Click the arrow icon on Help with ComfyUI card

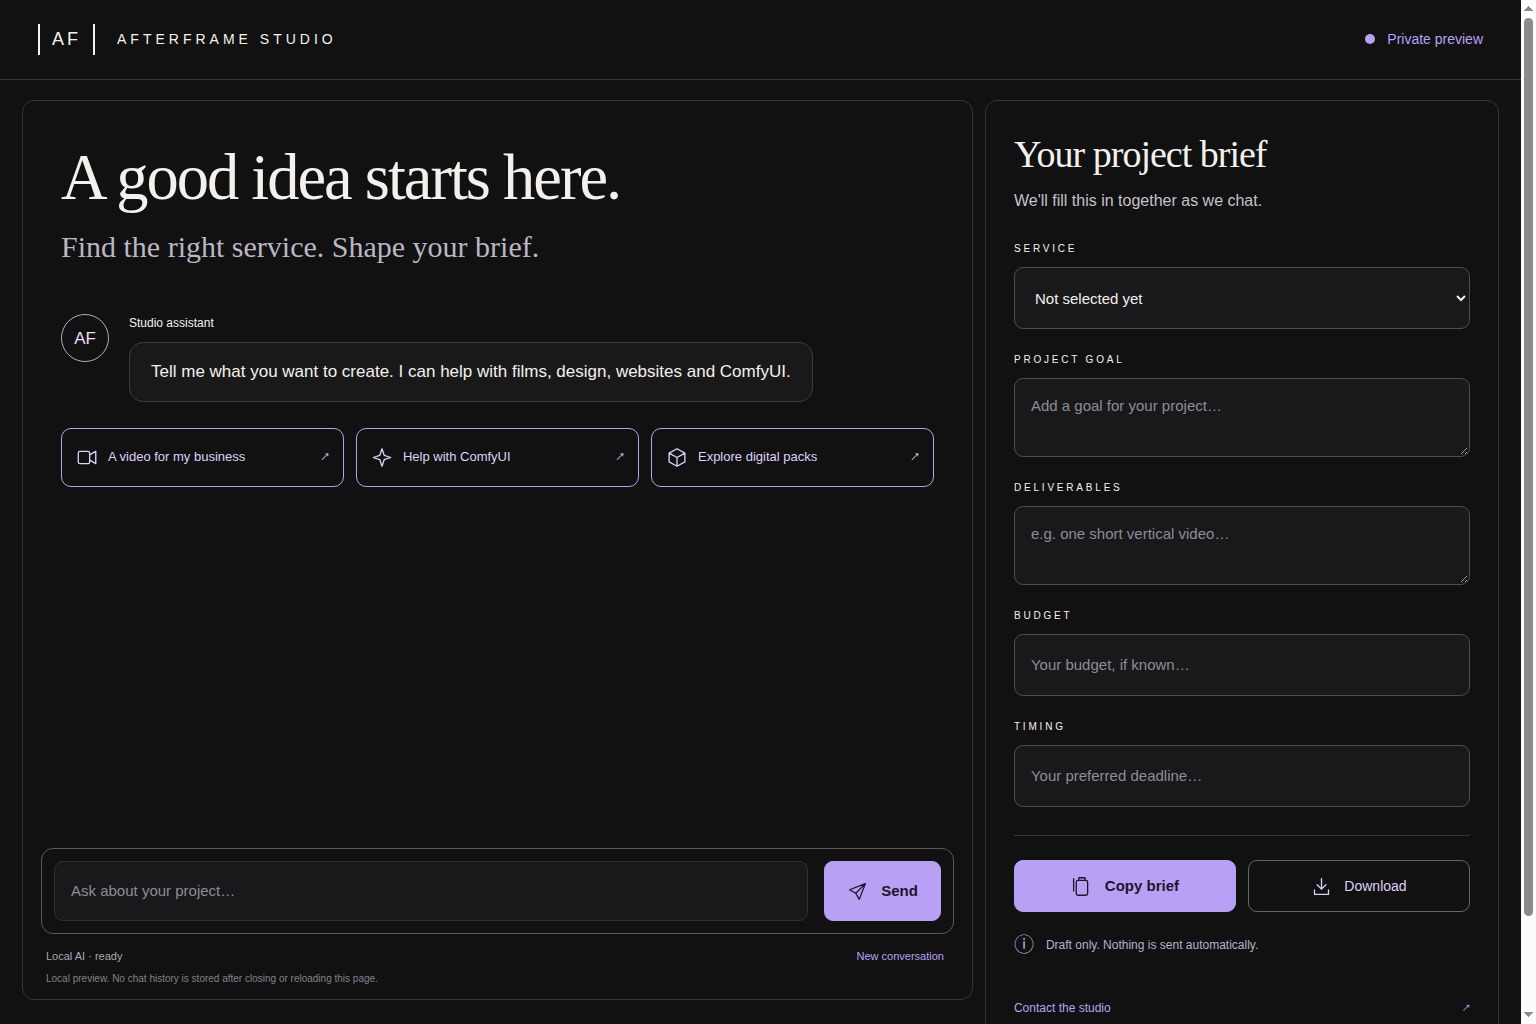(620, 456)
